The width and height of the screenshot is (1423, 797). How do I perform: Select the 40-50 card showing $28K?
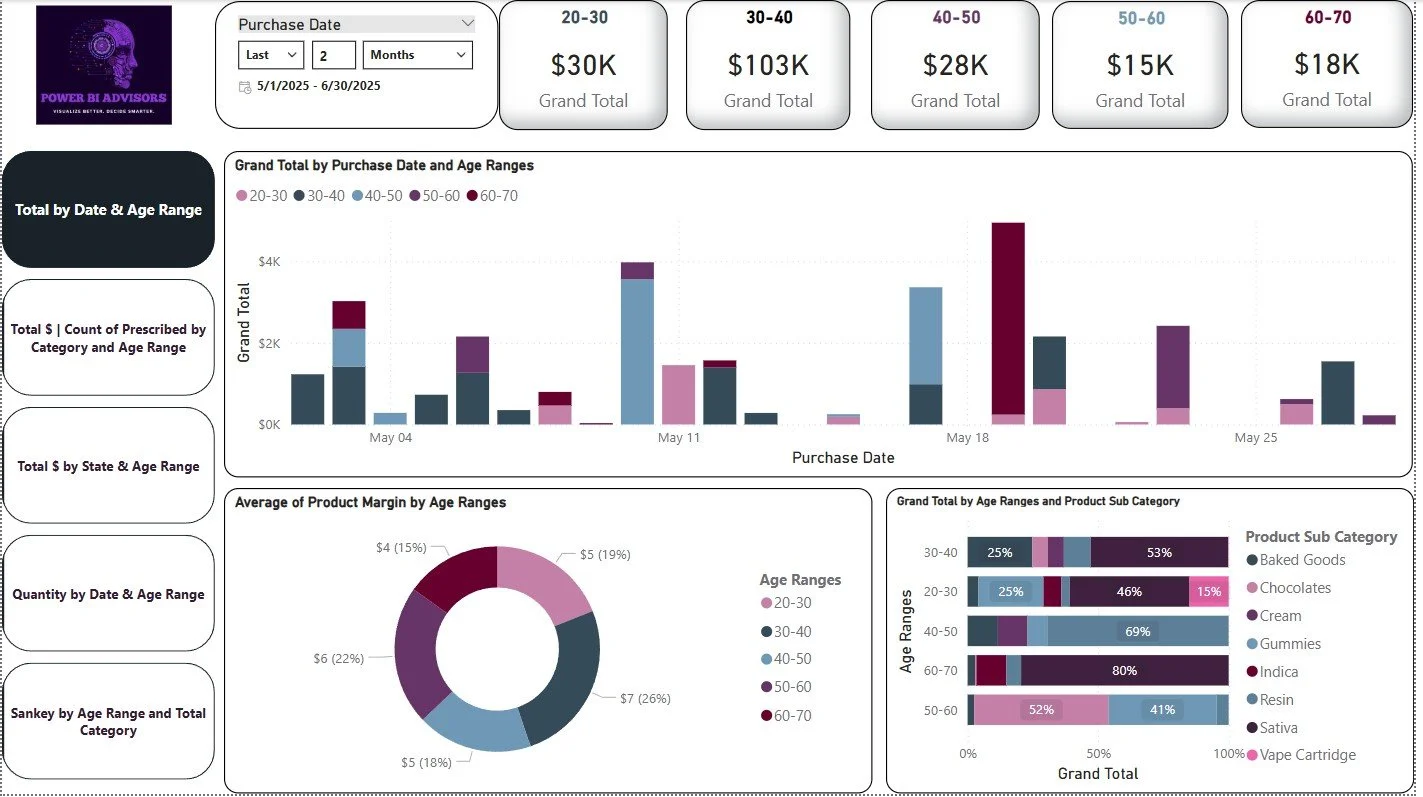(x=955, y=65)
